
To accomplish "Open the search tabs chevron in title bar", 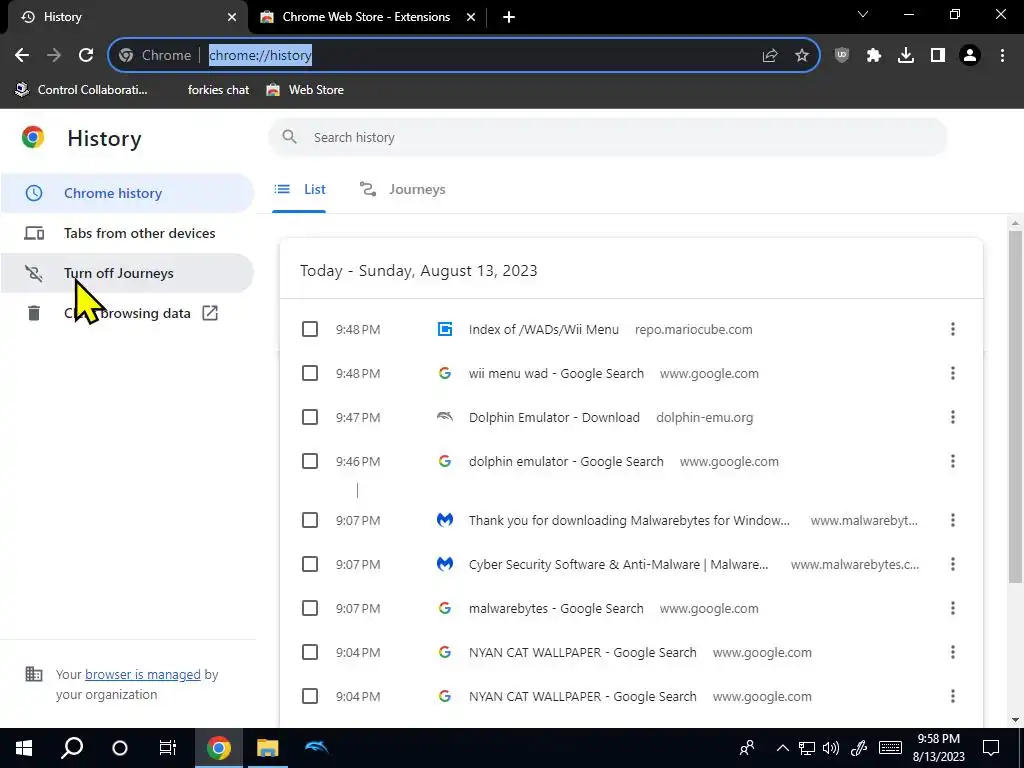I will pos(863,14).
